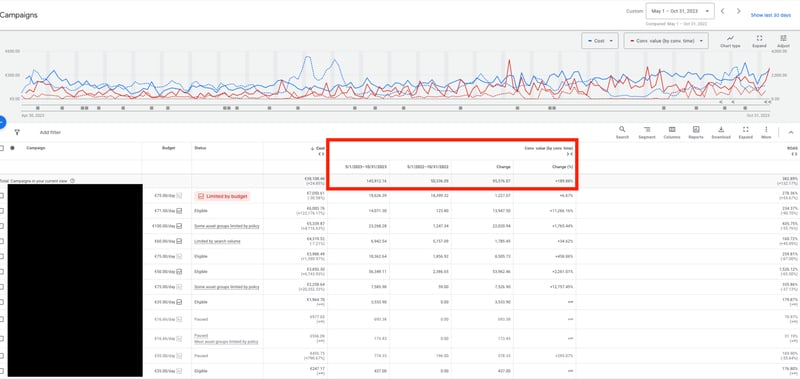Click the Conv. value (by conv. time) column header
Viewport: 800px width, 379px height.
[x=548, y=148]
